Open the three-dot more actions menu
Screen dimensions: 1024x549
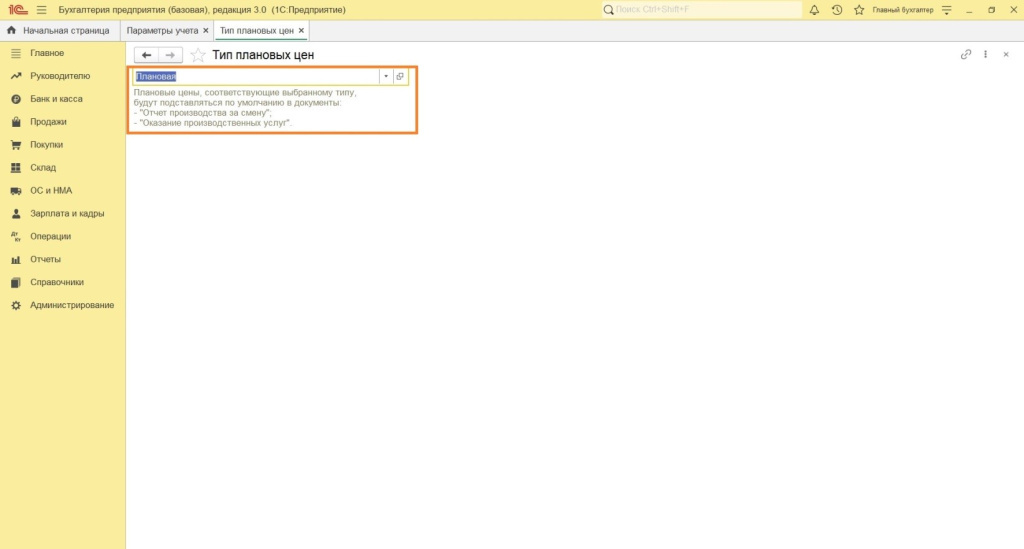click(x=986, y=55)
